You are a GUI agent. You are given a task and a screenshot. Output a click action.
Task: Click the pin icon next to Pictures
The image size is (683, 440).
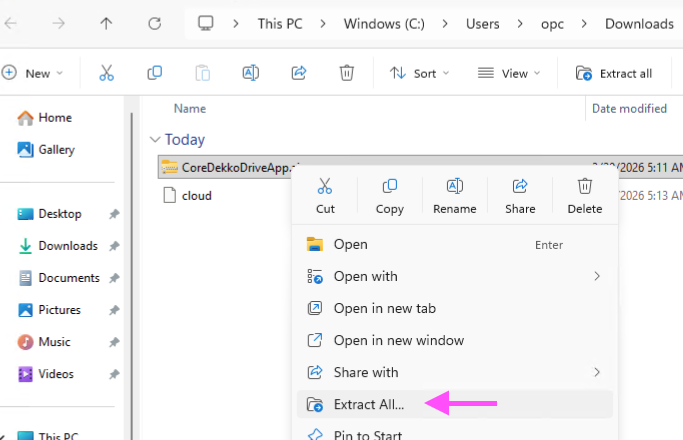pyautogui.click(x=114, y=310)
